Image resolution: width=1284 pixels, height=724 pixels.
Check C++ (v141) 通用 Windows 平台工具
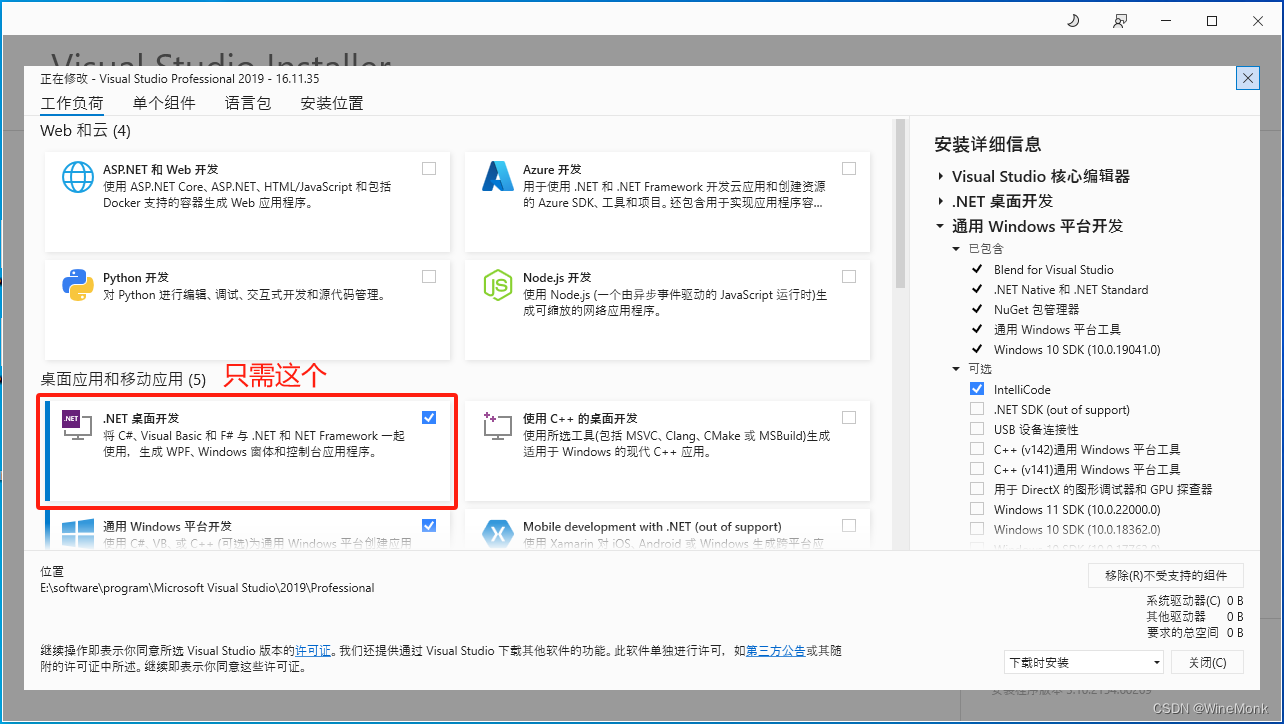(977, 469)
